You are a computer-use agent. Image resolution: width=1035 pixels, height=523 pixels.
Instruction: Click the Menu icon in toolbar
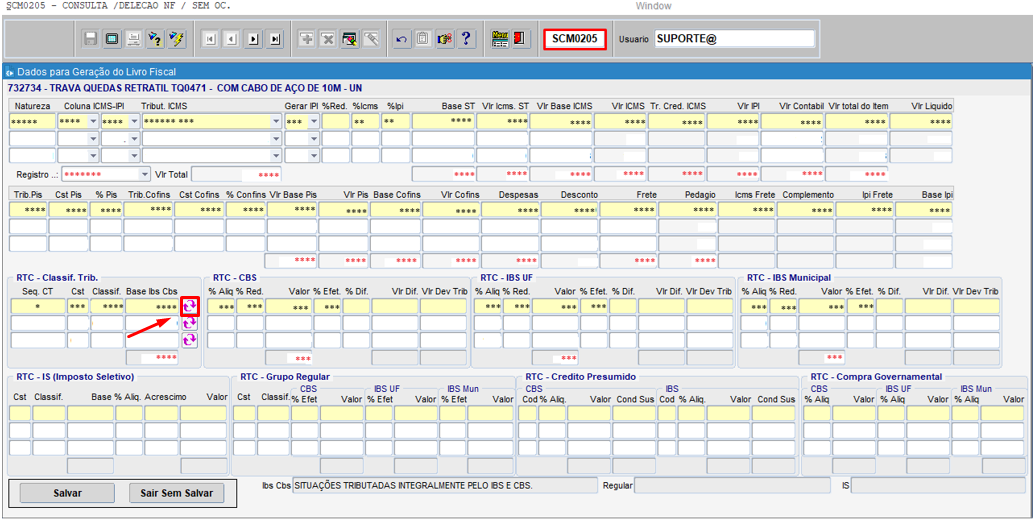coord(500,39)
